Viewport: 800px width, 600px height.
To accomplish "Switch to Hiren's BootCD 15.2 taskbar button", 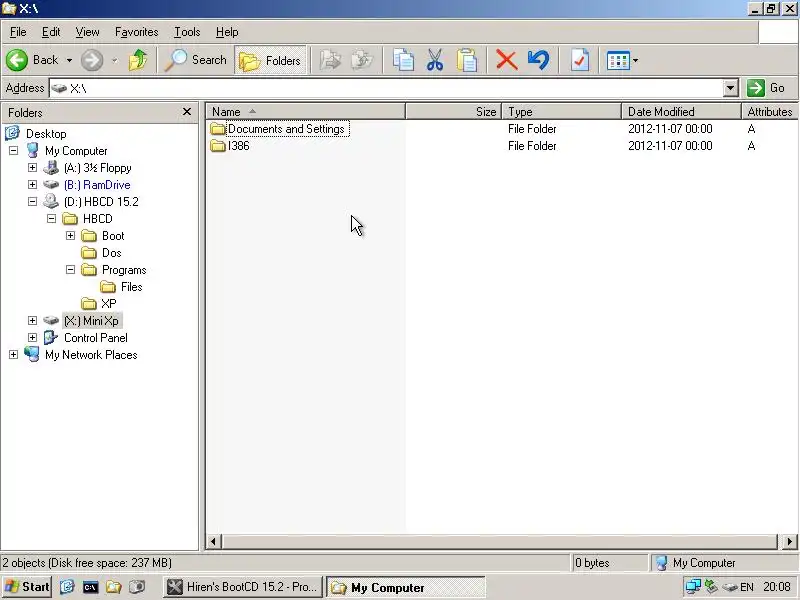I will click(244, 587).
